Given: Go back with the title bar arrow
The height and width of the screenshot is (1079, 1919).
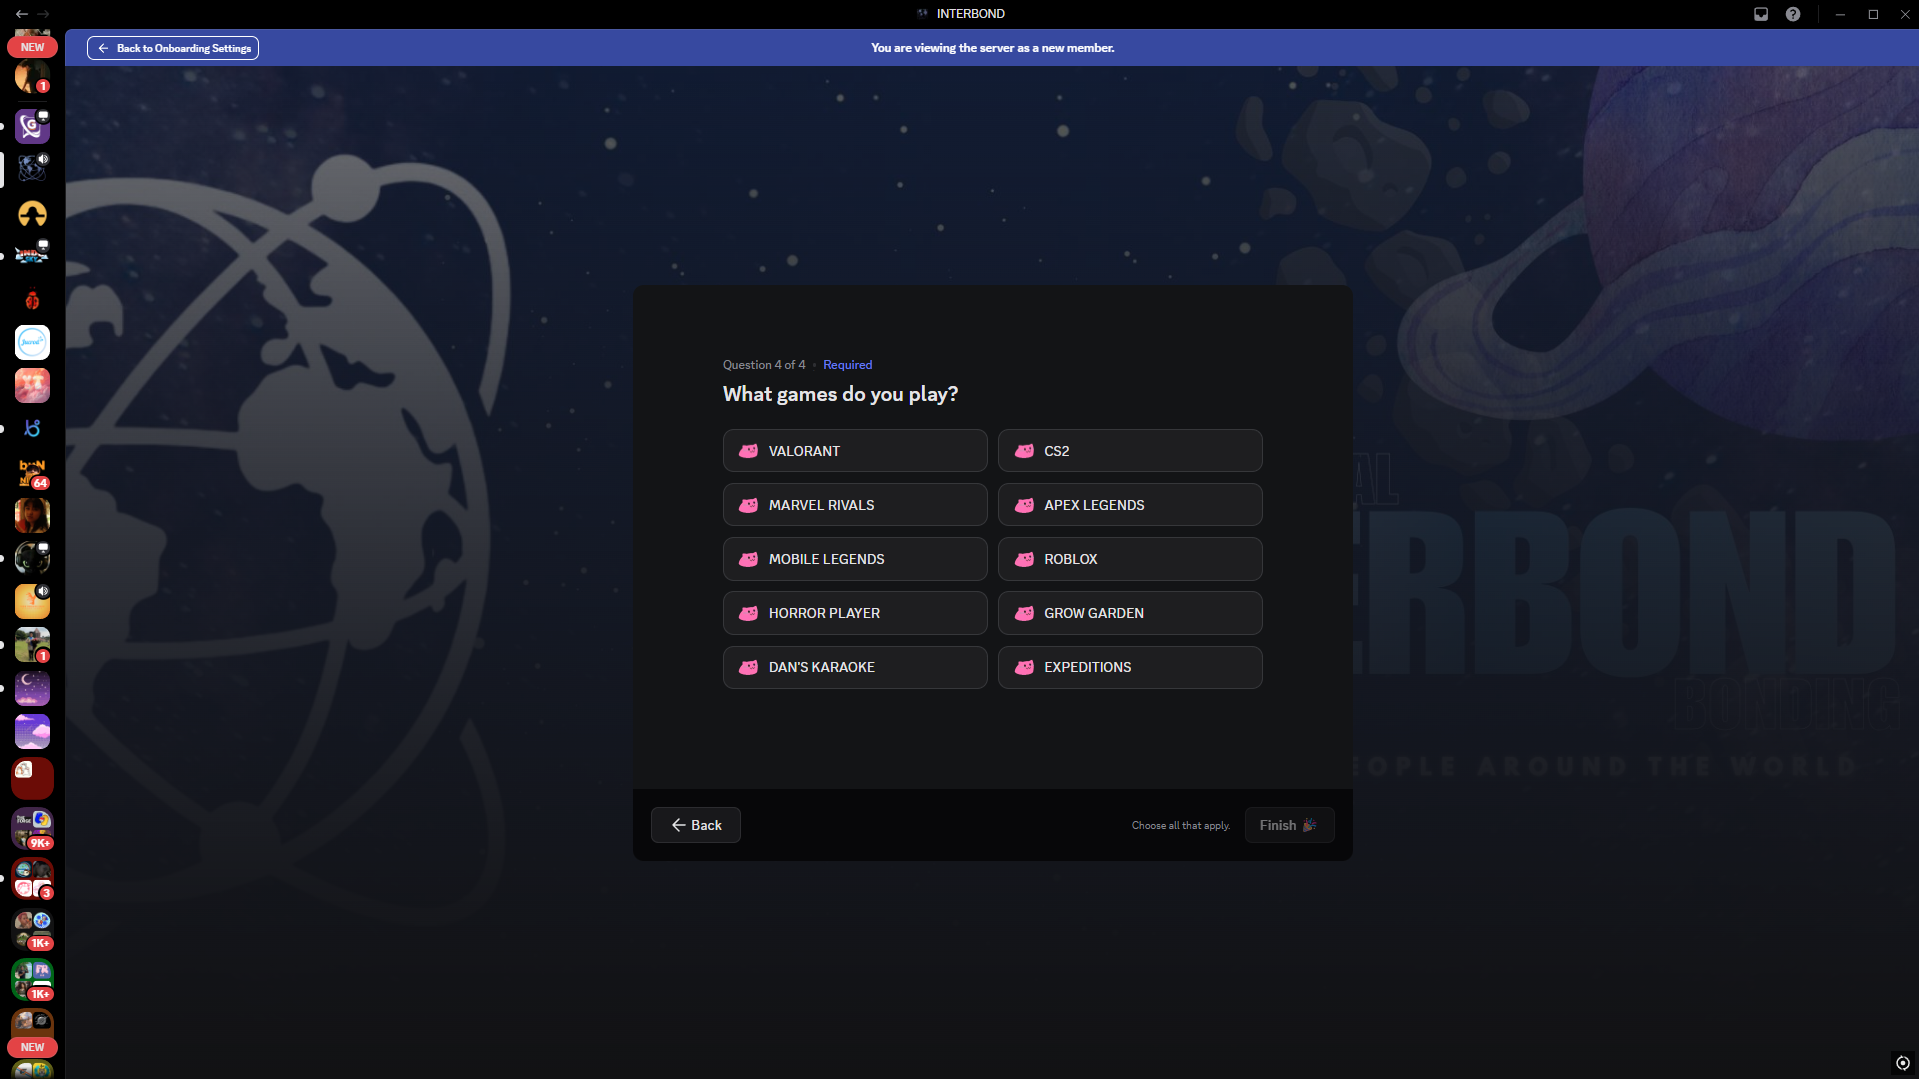Looking at the screenshot, I should point(21,14).
